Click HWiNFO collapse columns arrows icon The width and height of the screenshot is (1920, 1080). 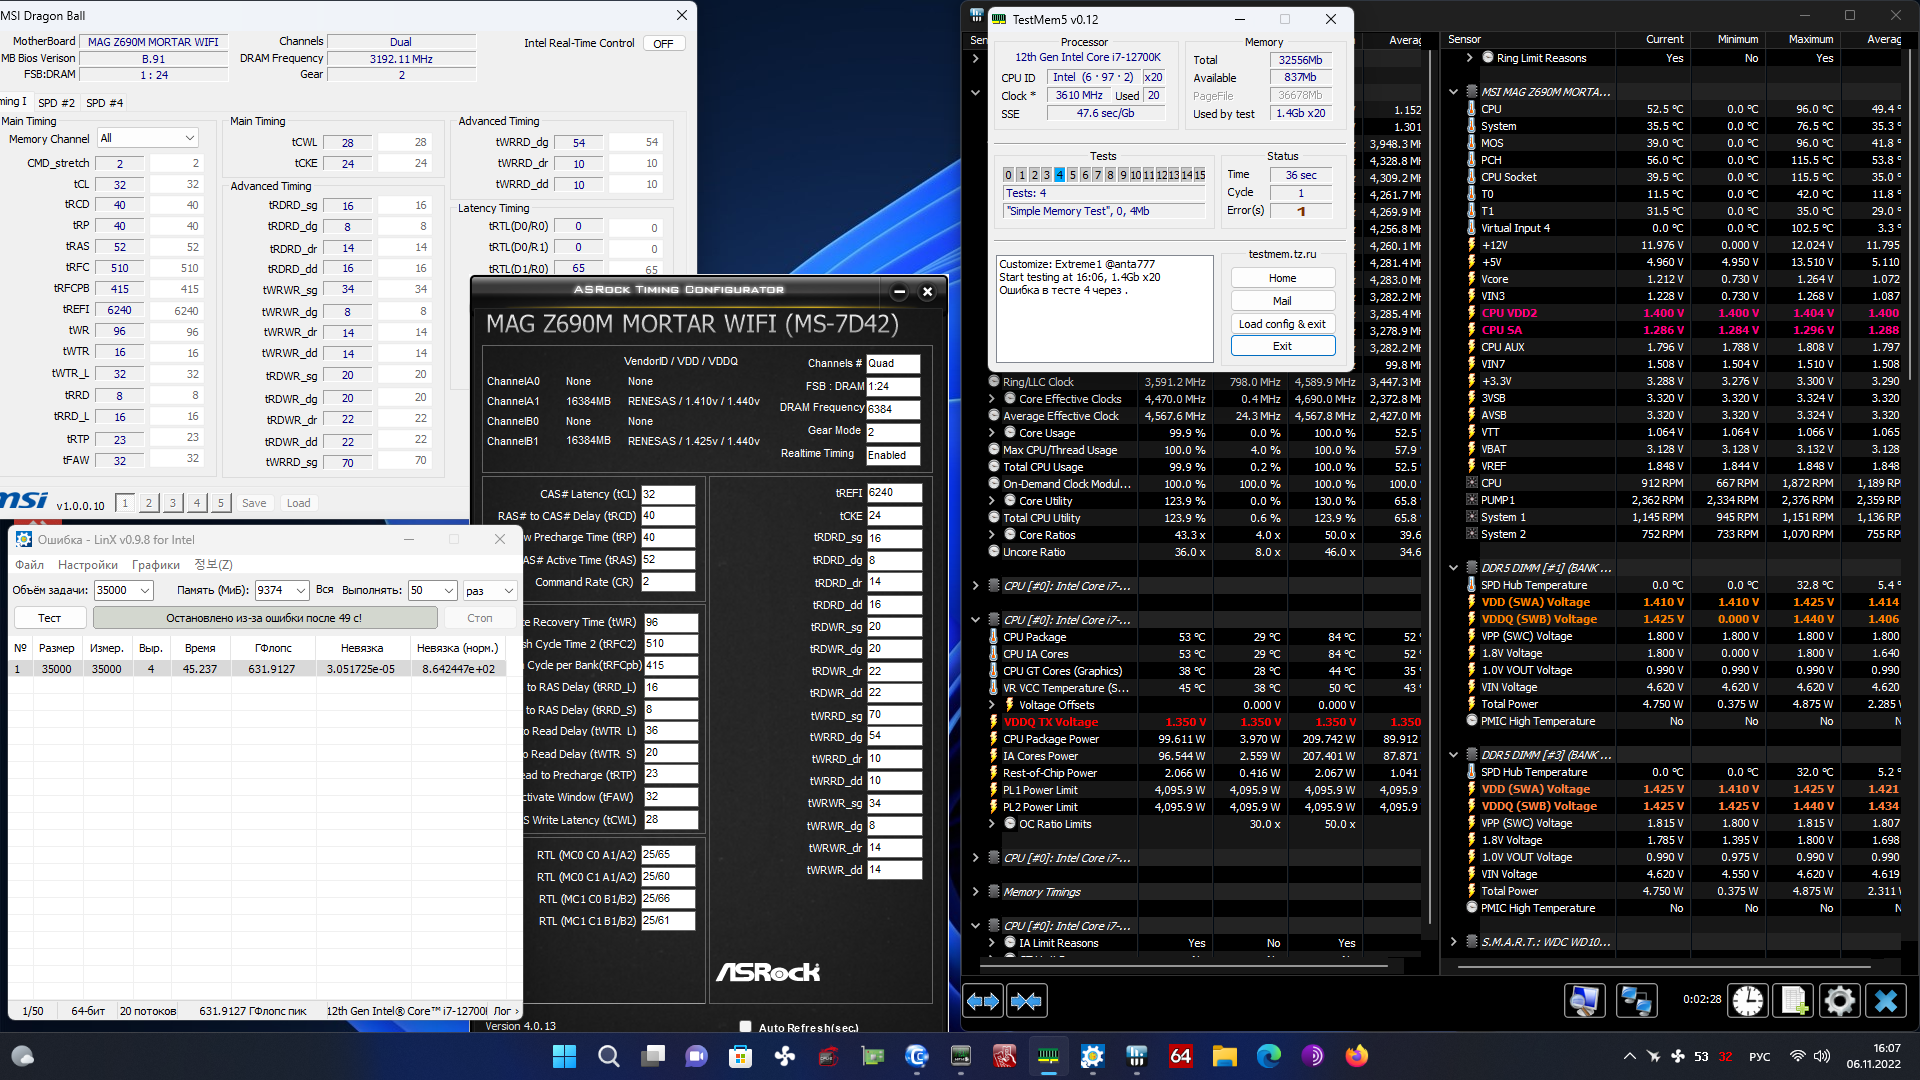1026,1001
